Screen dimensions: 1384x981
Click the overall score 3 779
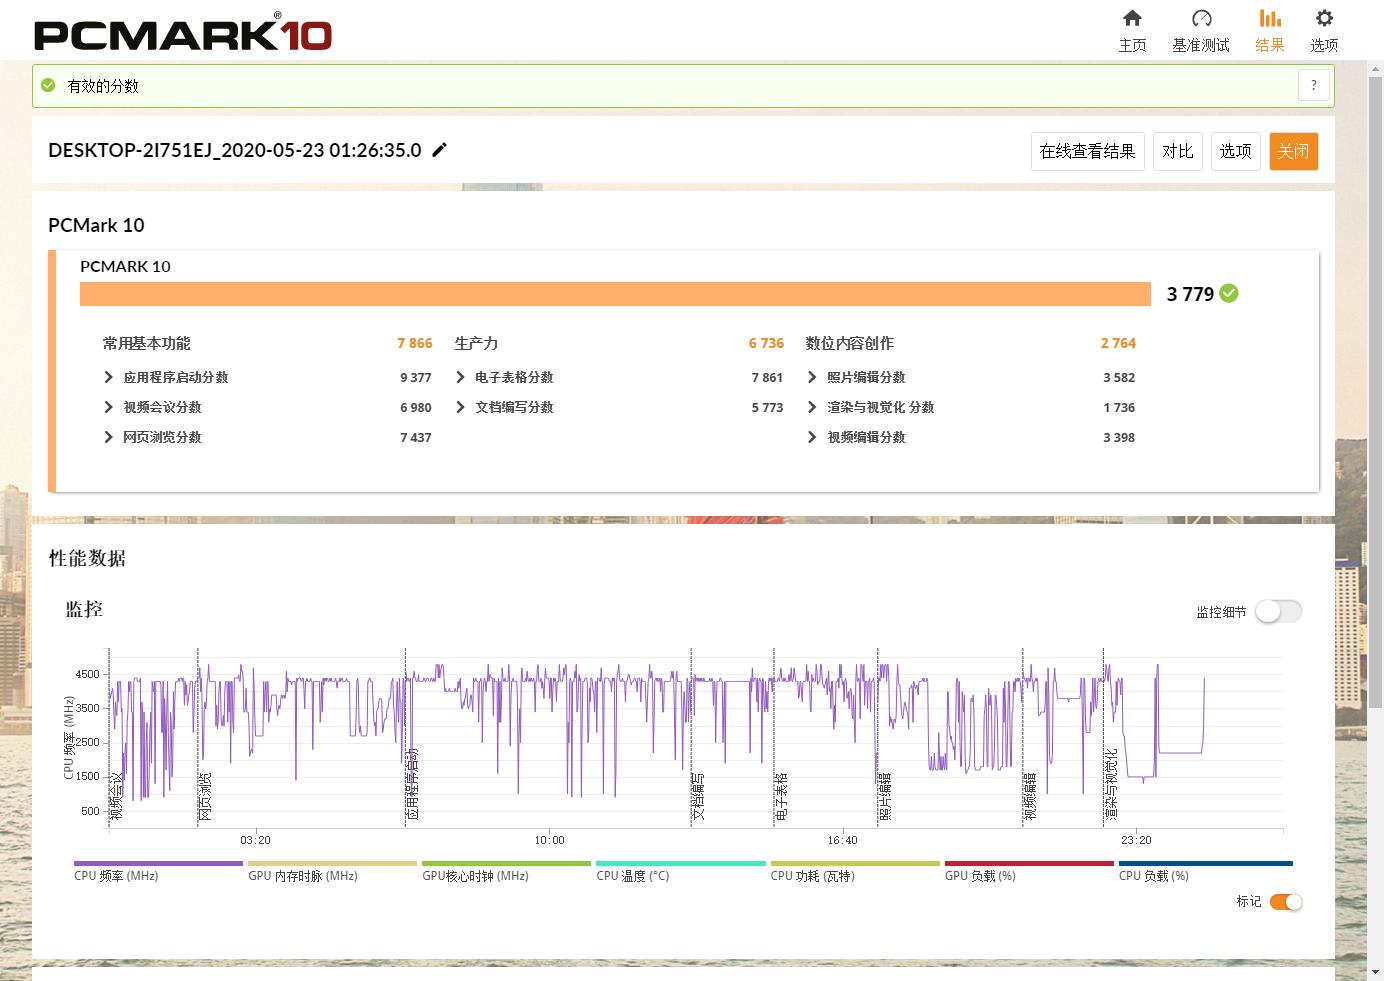click(x=1190, y=294)
